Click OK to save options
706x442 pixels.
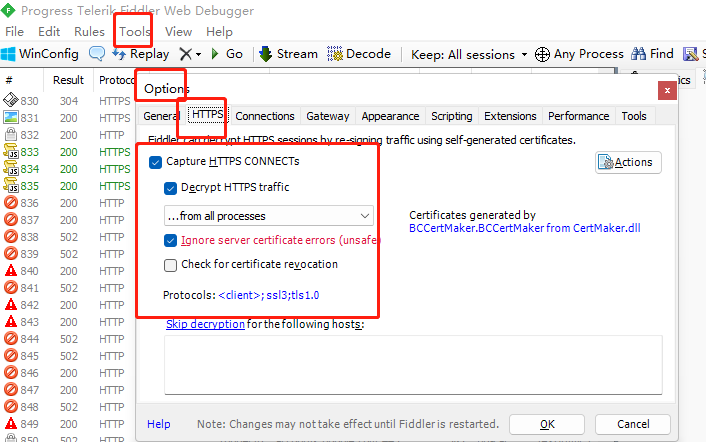(547, 424)
